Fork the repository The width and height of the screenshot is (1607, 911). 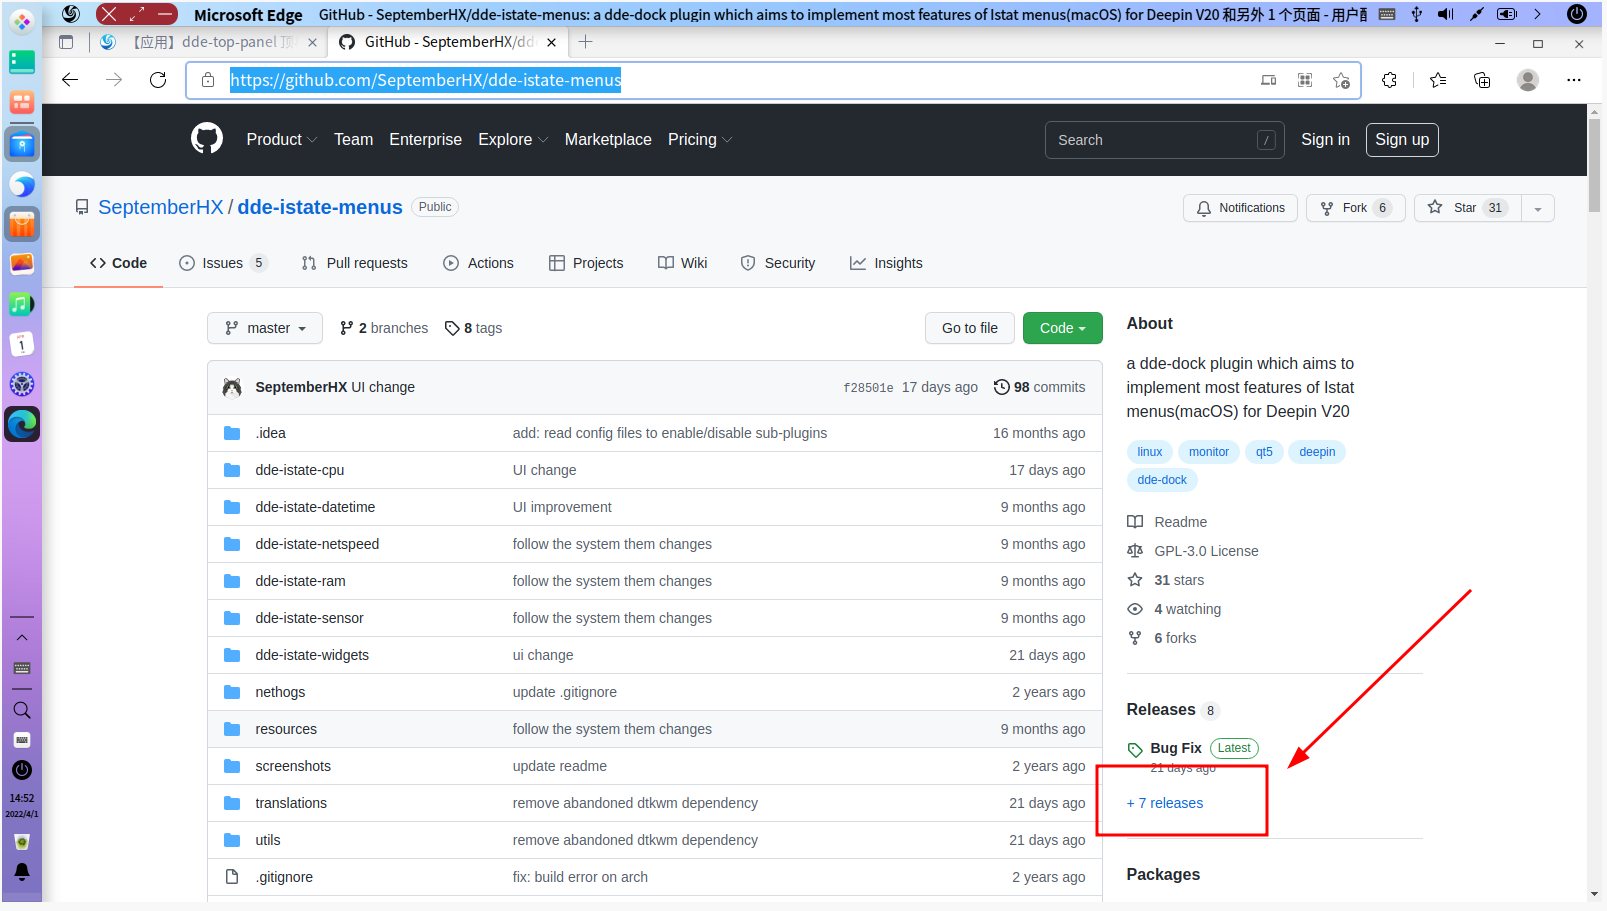1356,208
